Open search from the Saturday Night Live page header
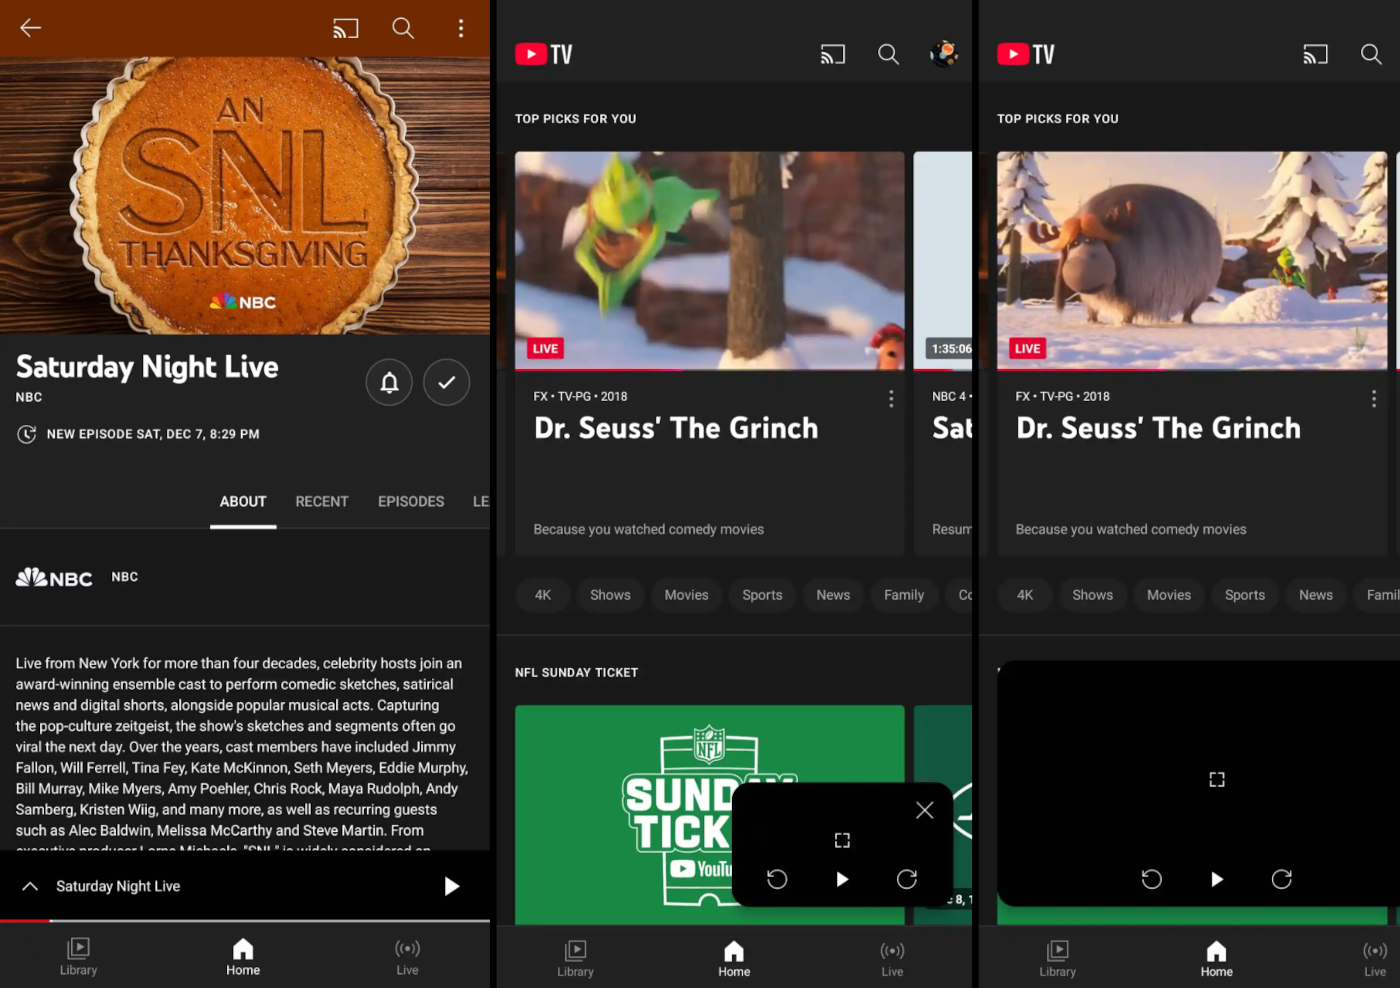The height and width of the screenshot is (988, 1400). [403, 28]
